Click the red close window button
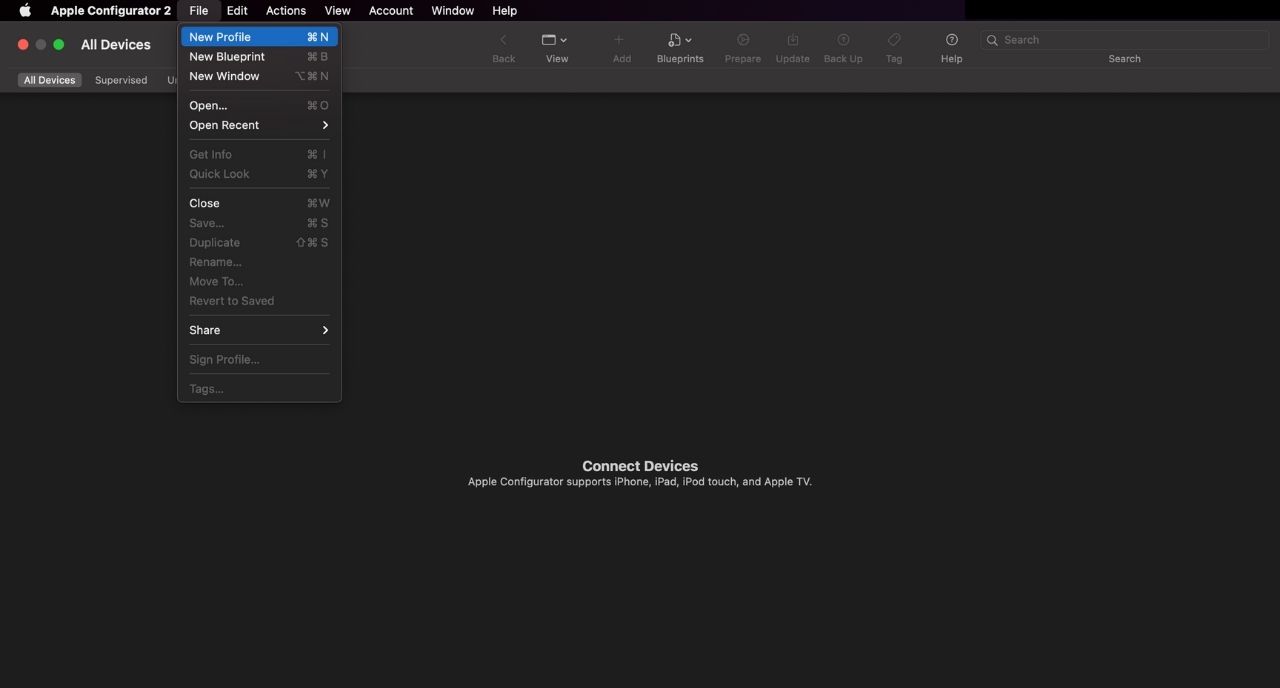Image resolution: width=1280 pixels, height=688 pixels. (23, 45)
